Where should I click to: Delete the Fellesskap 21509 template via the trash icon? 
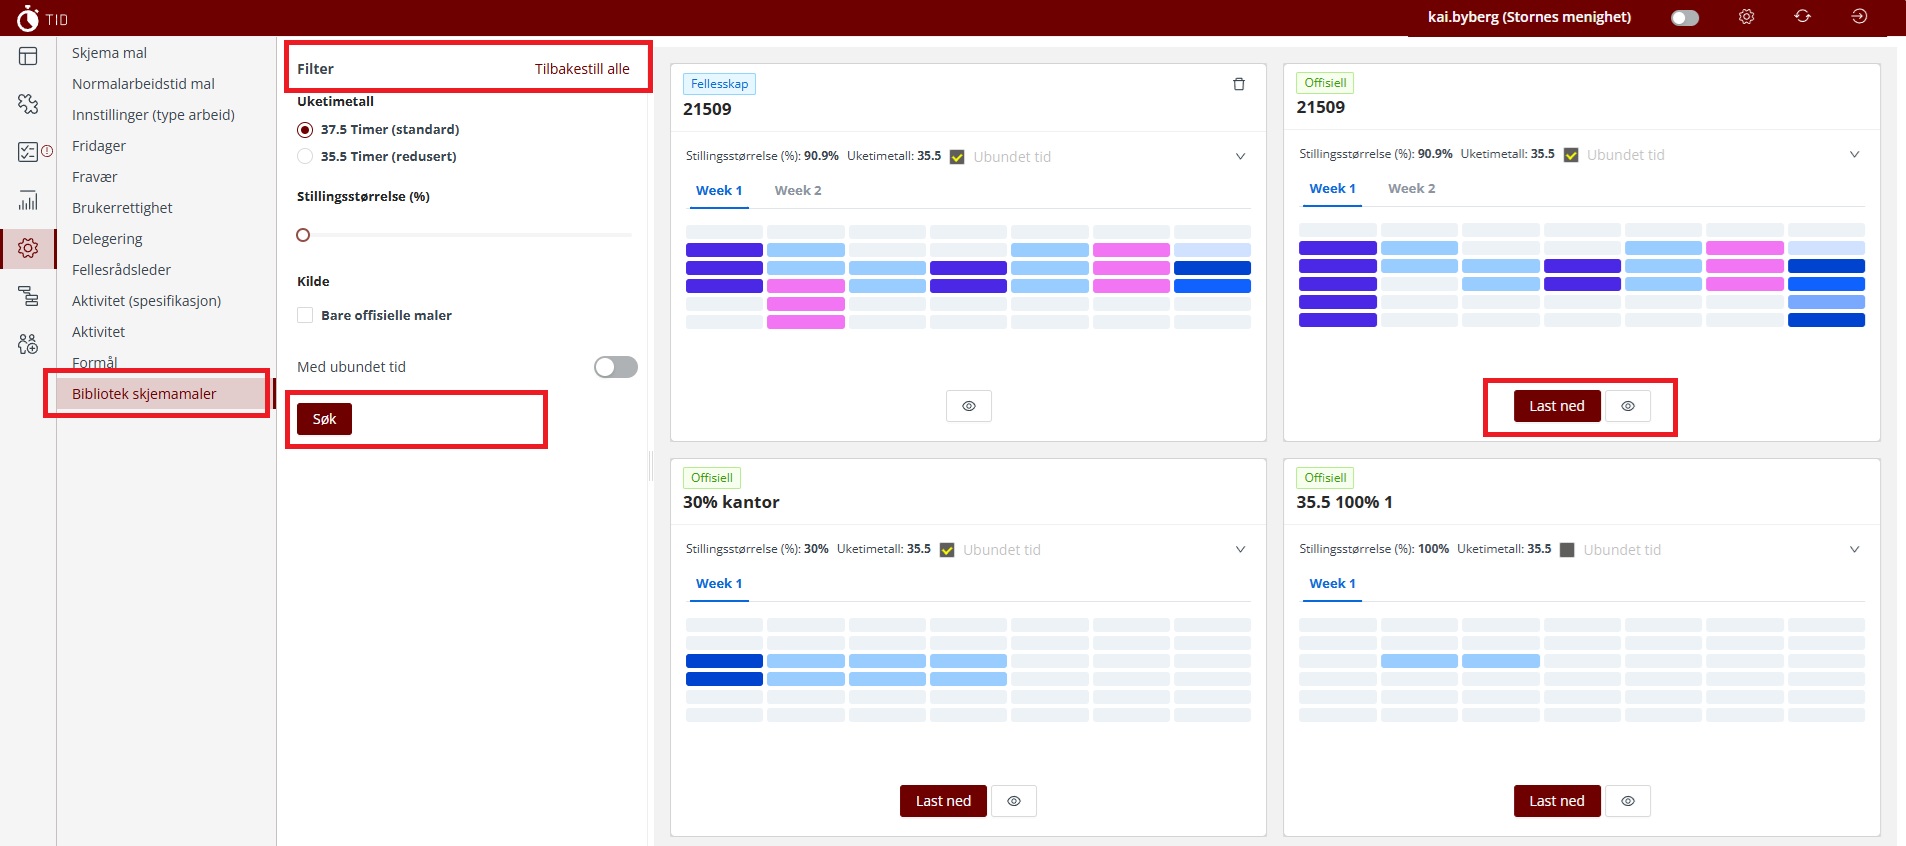[1239, 84]
